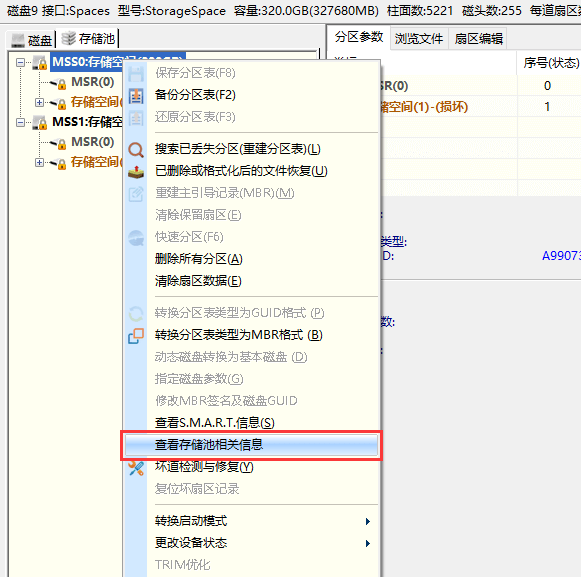Viewport: 581px width, 577px height.
Task: Collapse the MSS1 storage space tree node
Action: click(21, 122)
